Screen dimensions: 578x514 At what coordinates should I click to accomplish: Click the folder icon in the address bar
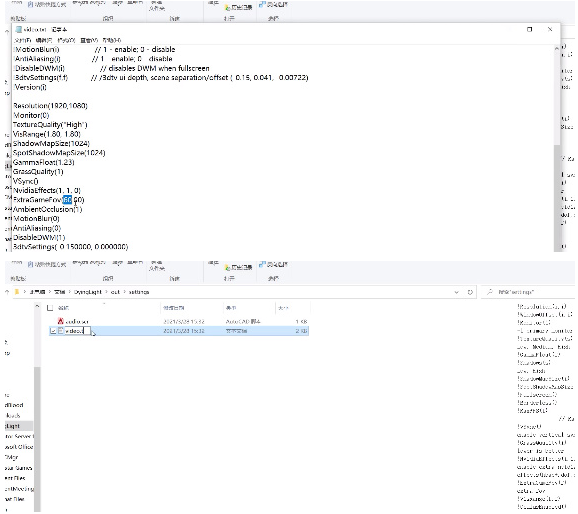click(17, 292)
